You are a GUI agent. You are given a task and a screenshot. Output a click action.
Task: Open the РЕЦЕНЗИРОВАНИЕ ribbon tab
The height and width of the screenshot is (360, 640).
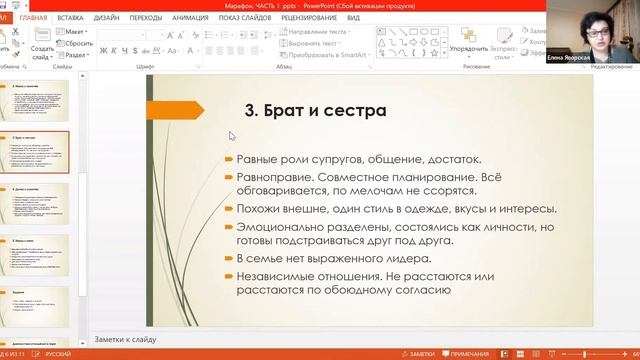coord(309,18)
